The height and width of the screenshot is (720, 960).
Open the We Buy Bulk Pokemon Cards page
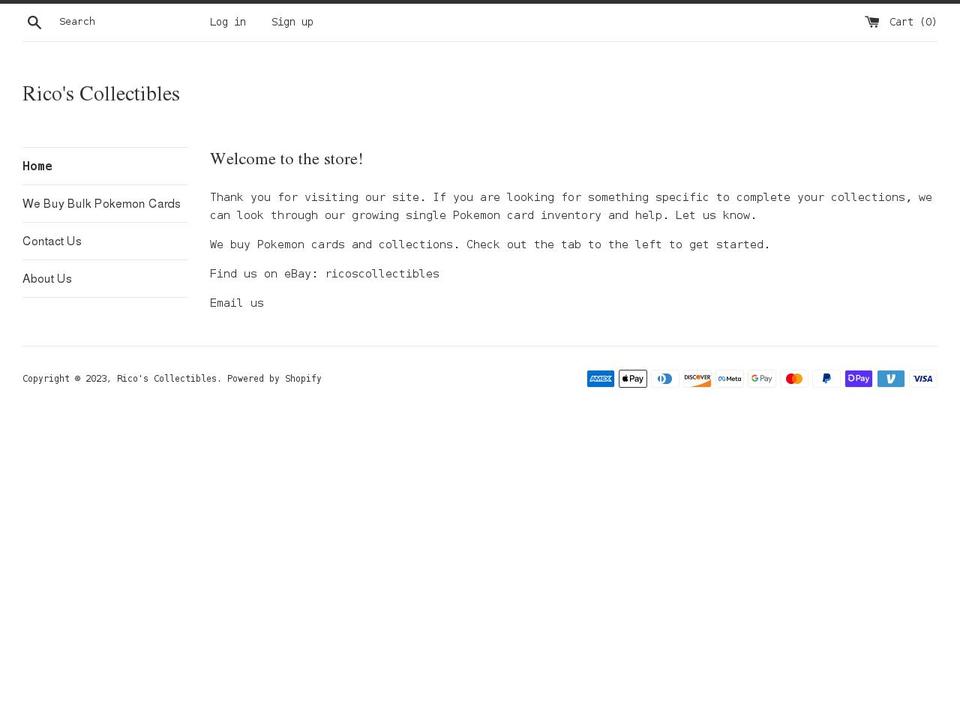(101, 203)
